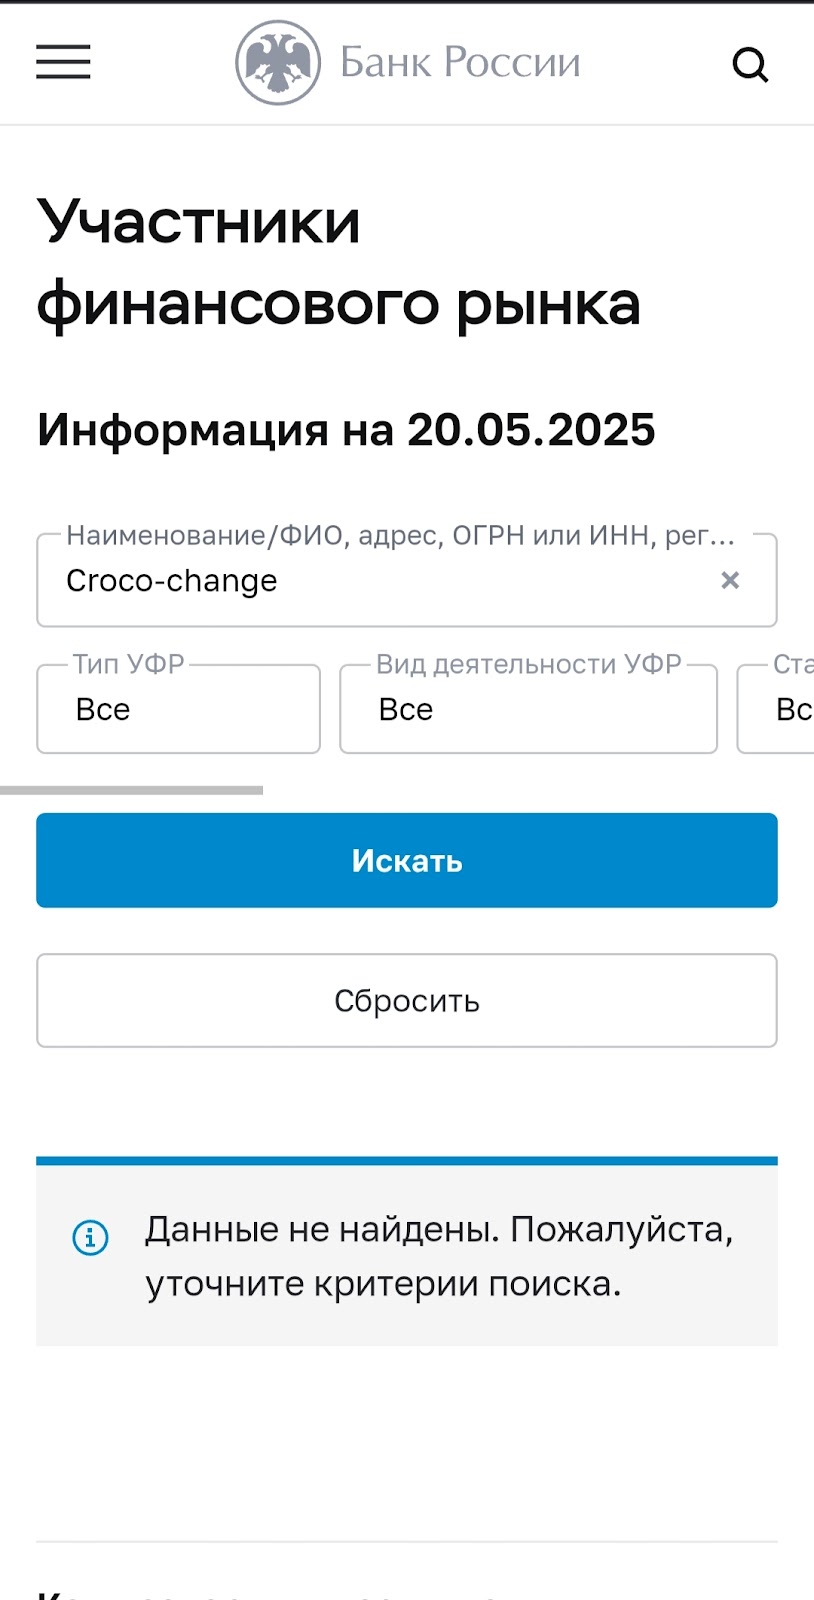Open the hamburger navigation menu
This screenshot has height=1600, width=814.
point(63,62)
